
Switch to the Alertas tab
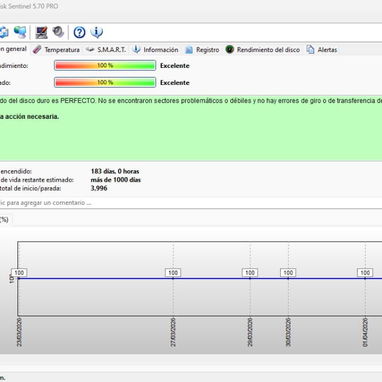click(327, 50)
